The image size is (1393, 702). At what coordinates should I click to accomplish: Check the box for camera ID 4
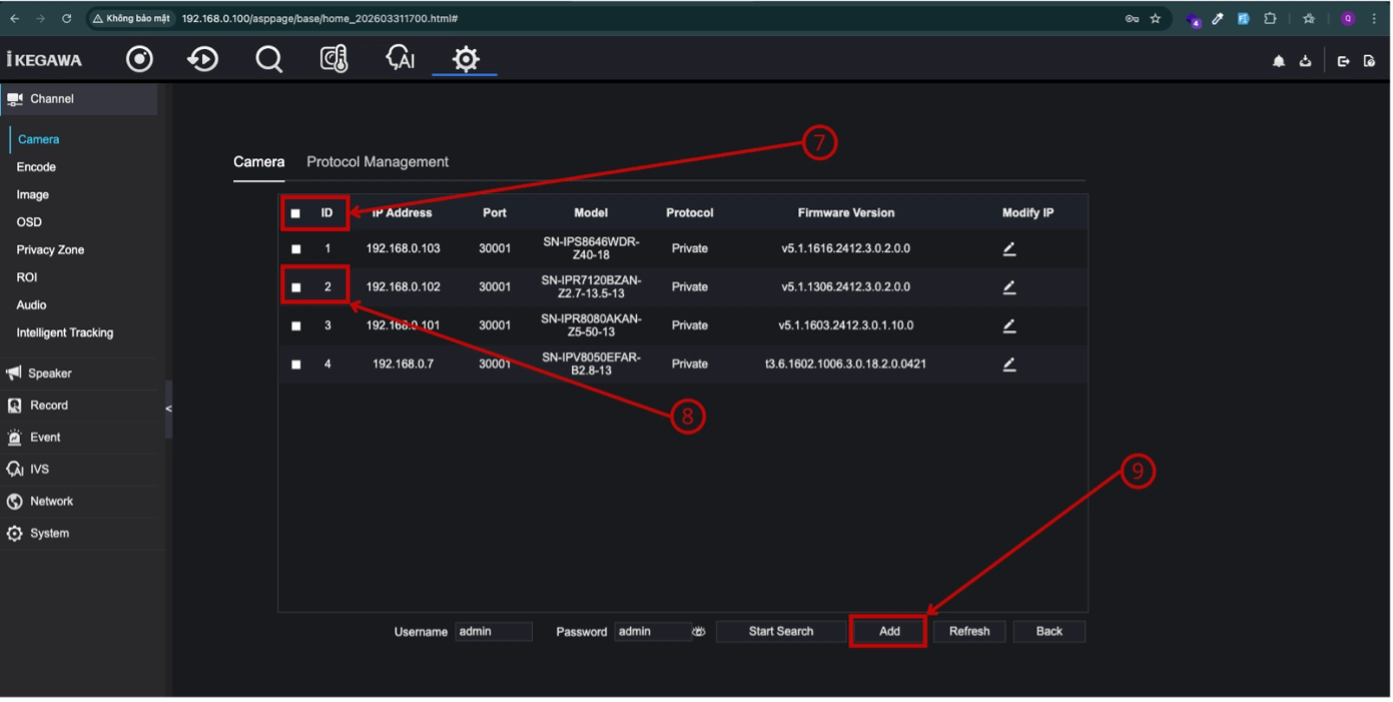coord(296,365)
